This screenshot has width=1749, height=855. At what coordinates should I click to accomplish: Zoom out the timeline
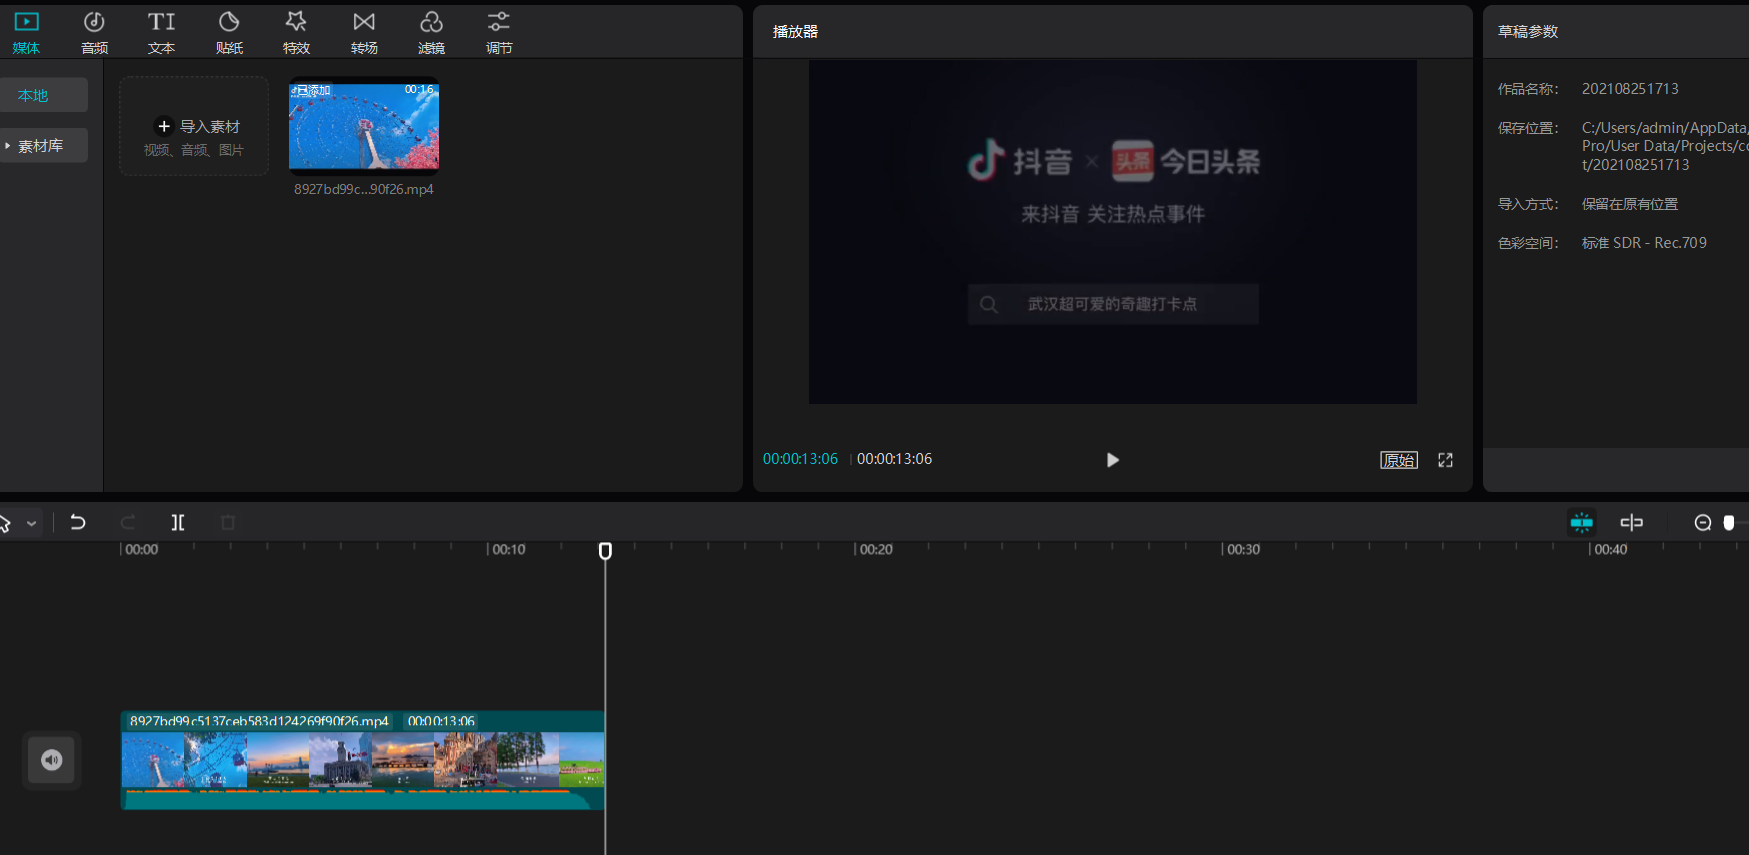1702,522
